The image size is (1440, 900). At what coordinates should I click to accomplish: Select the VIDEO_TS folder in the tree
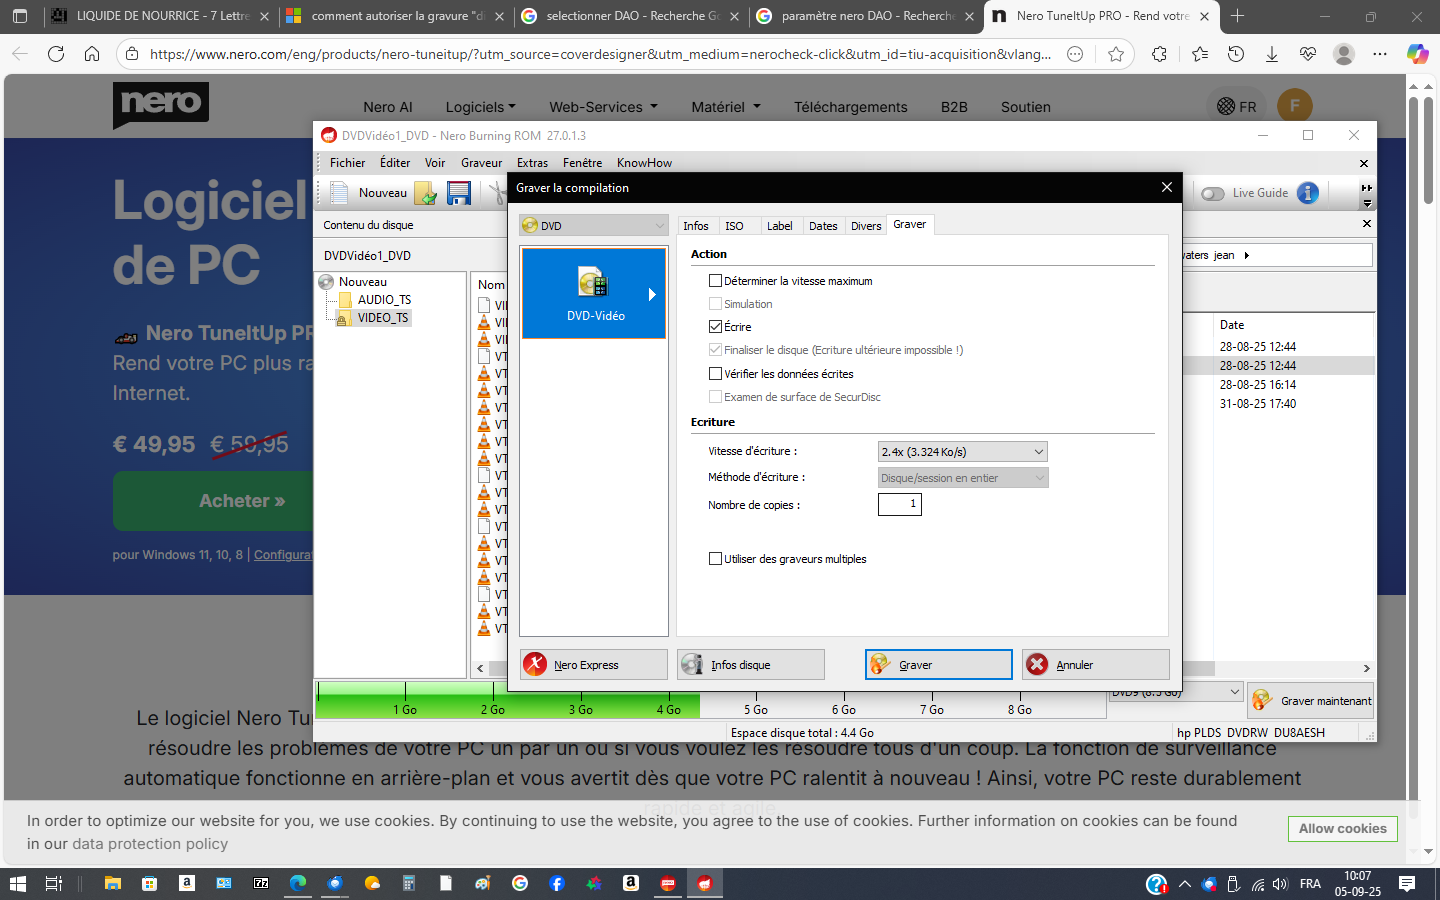(373, 318)
